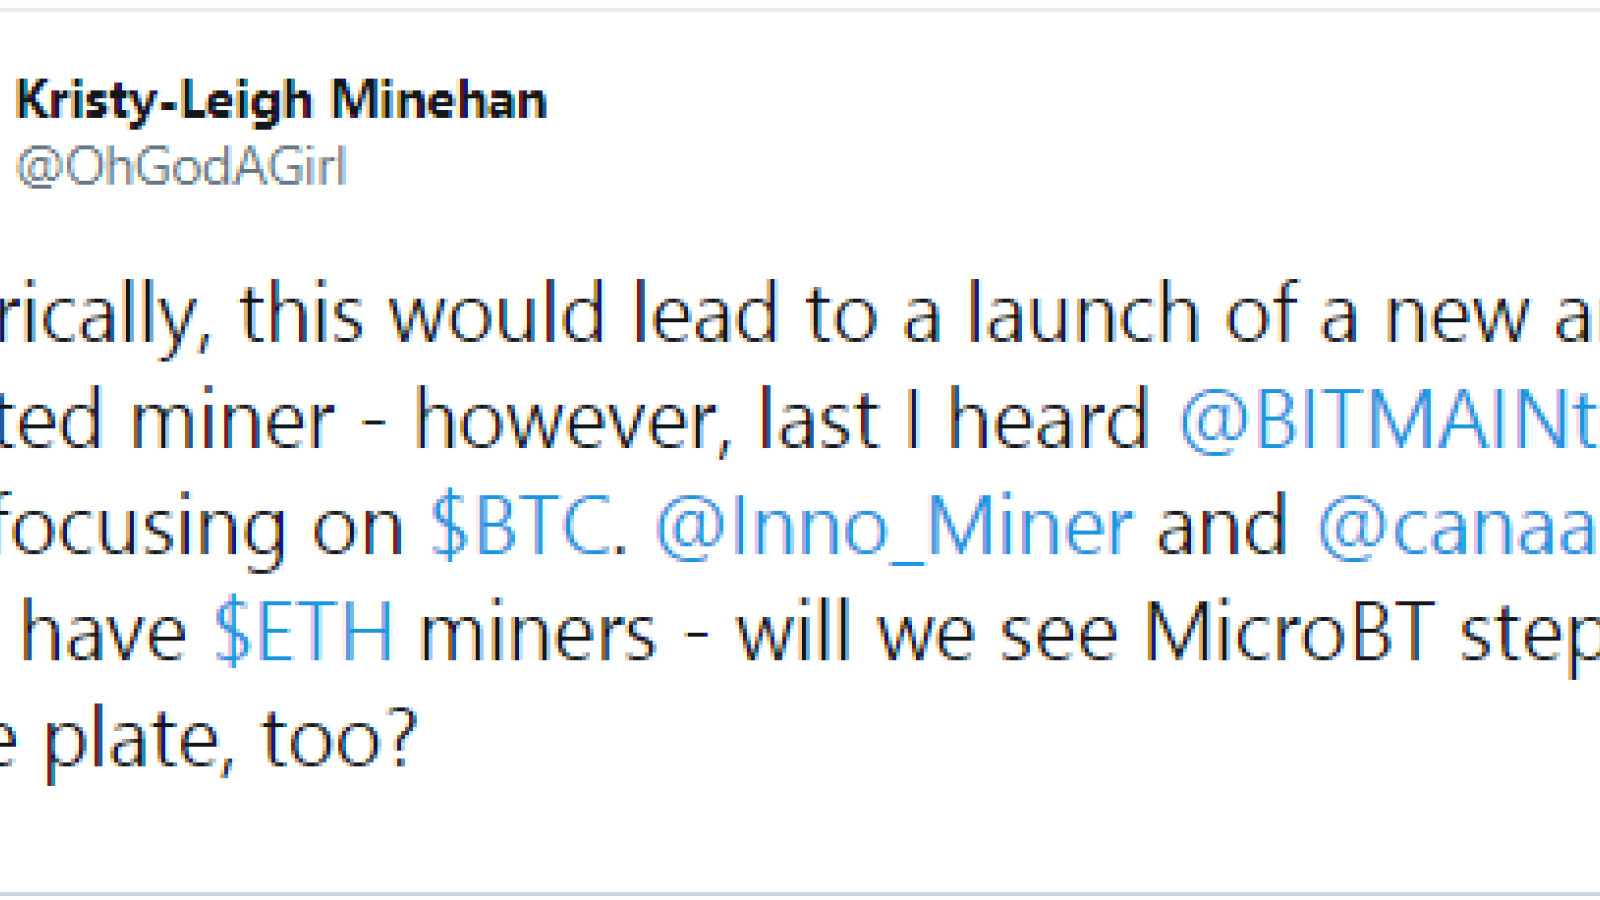The height and width of the screenshot is (900, 1600).
Task: Click the @OhGodAGirl handle
Action: tap(181, 166)
